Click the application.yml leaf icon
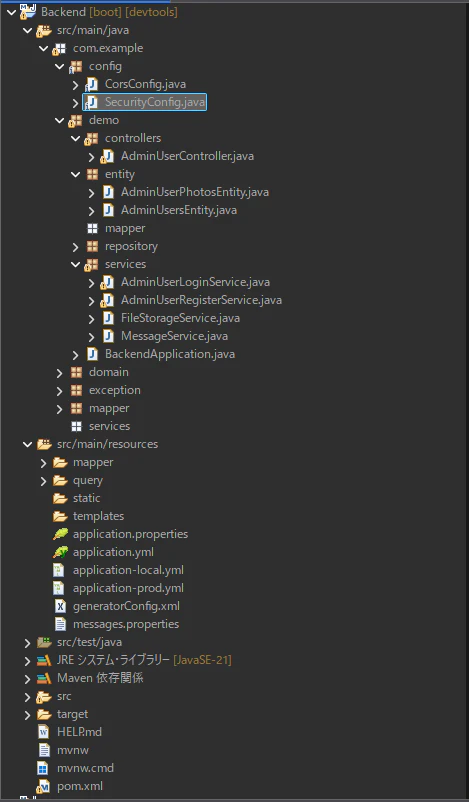The height and width of the screenshot is (802, 469). tap(60, 552)
